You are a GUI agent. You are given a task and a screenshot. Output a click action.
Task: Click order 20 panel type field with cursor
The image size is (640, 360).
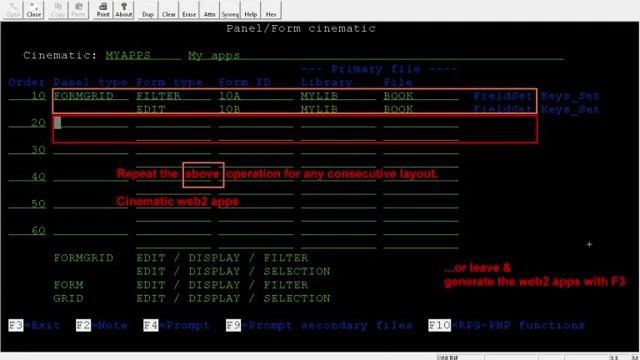[91, 123]
